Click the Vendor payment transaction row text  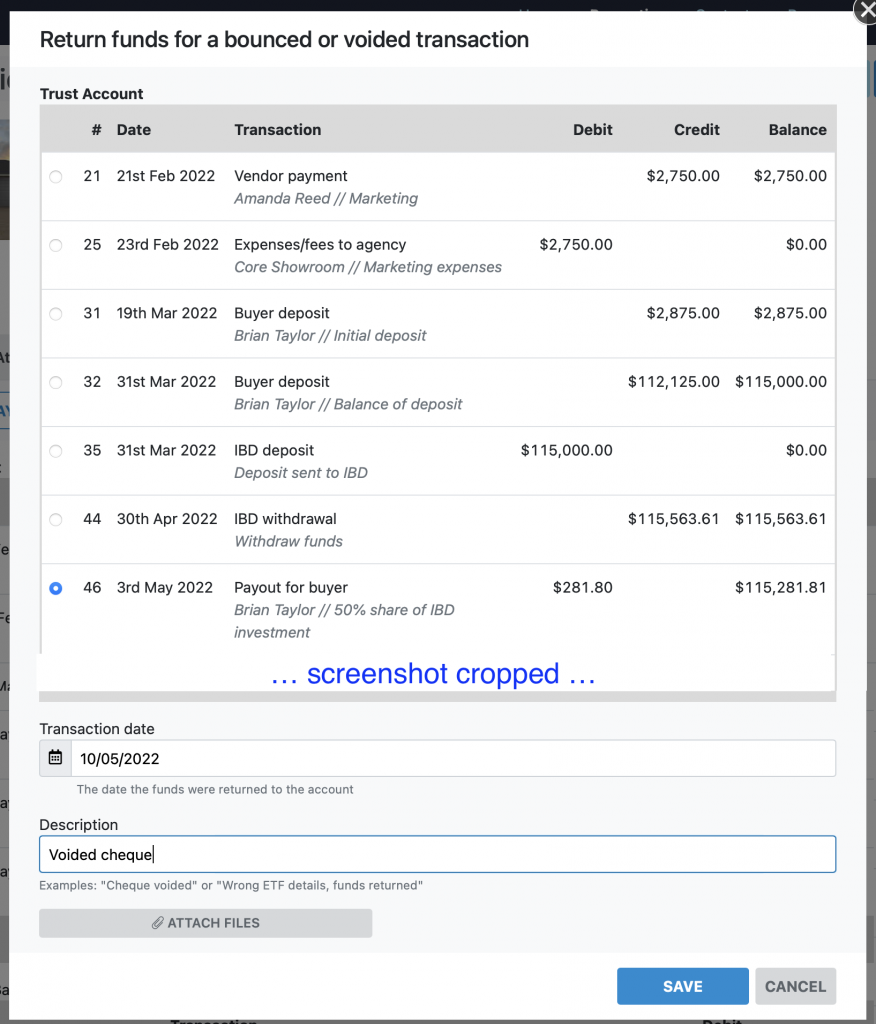point(291,176)
